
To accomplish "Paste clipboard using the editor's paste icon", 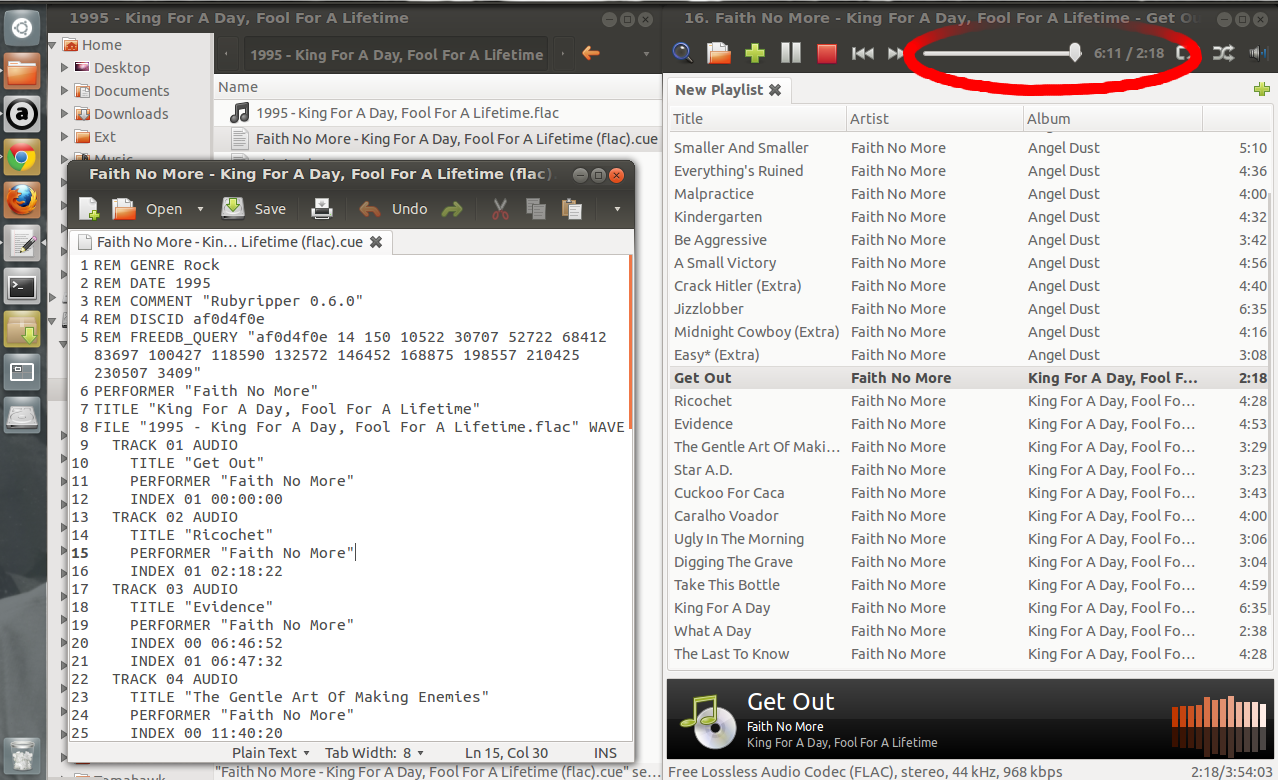I will (x=571, y=208).
